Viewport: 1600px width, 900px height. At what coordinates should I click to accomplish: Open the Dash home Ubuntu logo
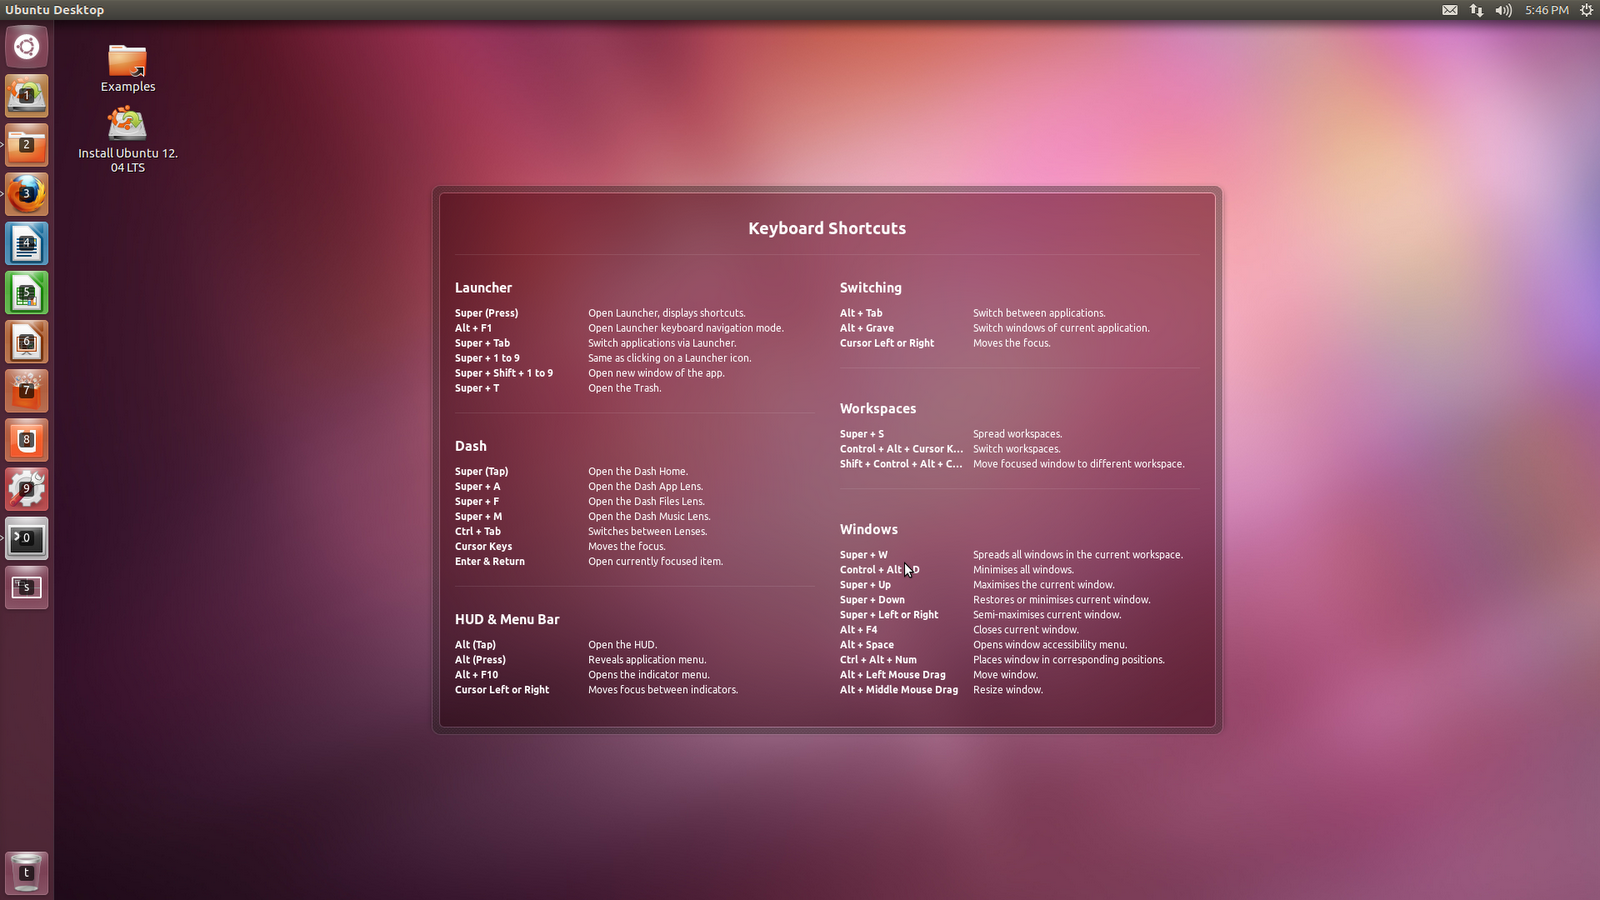[27, 47]
